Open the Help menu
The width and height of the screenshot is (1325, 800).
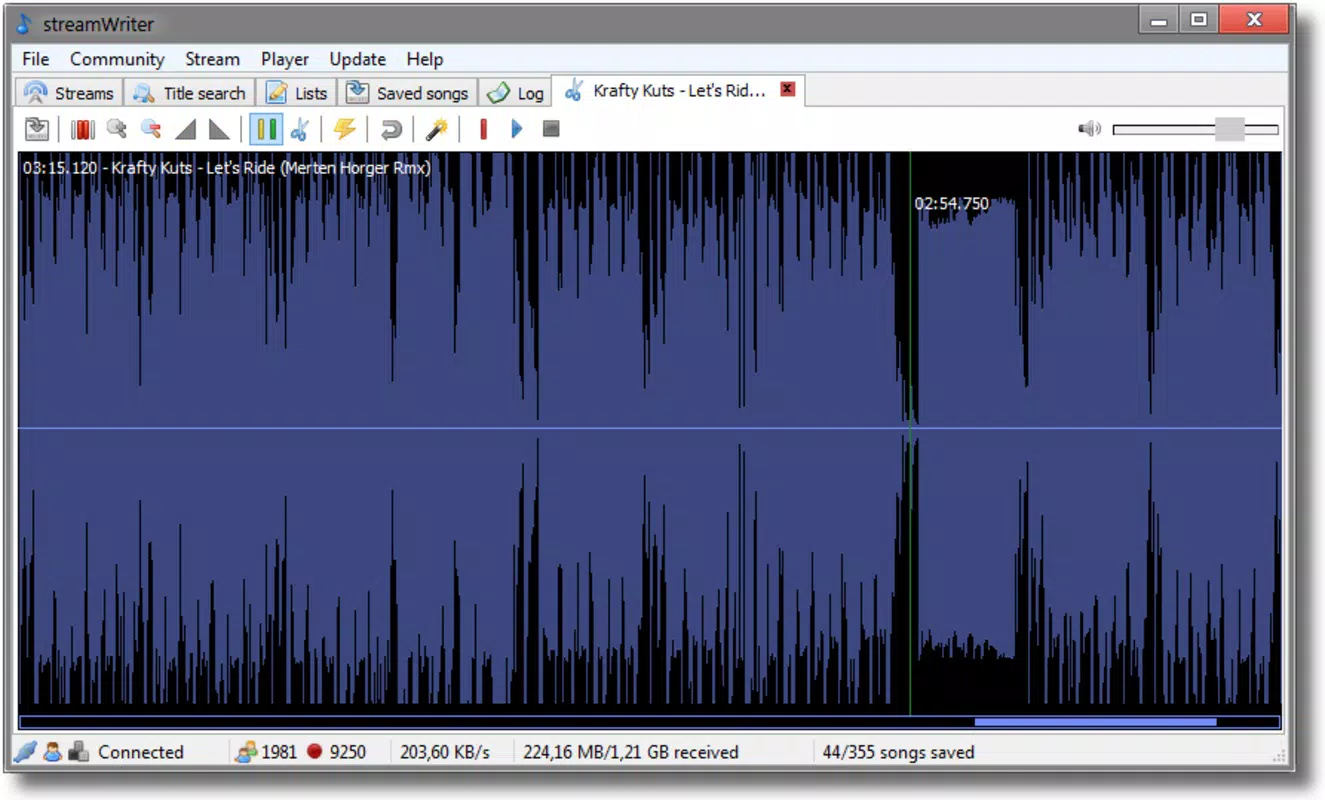tap(425, 59)
